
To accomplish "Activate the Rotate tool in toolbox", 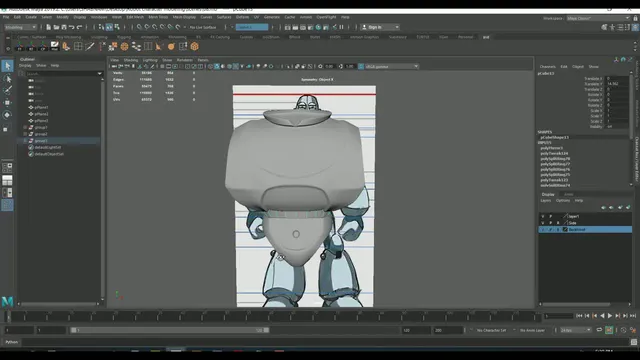I will pos(7,115).
